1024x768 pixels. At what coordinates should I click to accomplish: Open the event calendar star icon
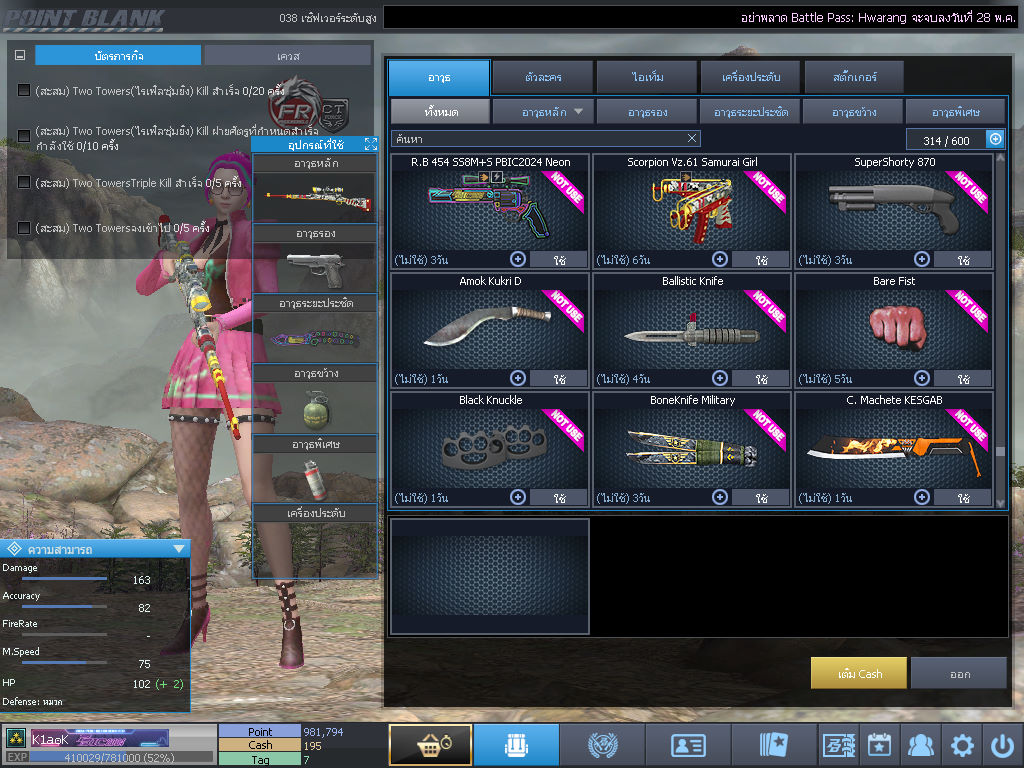(880, 745)
